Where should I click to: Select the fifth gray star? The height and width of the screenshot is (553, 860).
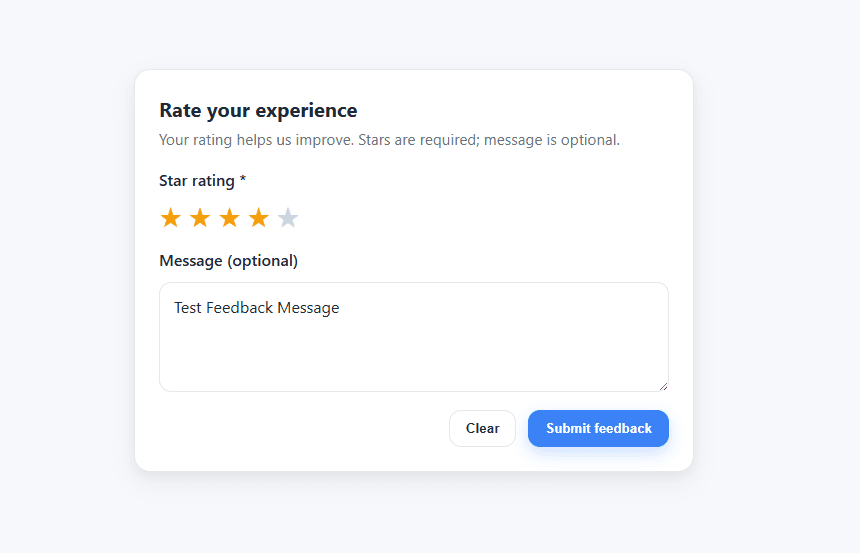pyautogui.click(x=288, y=218)
